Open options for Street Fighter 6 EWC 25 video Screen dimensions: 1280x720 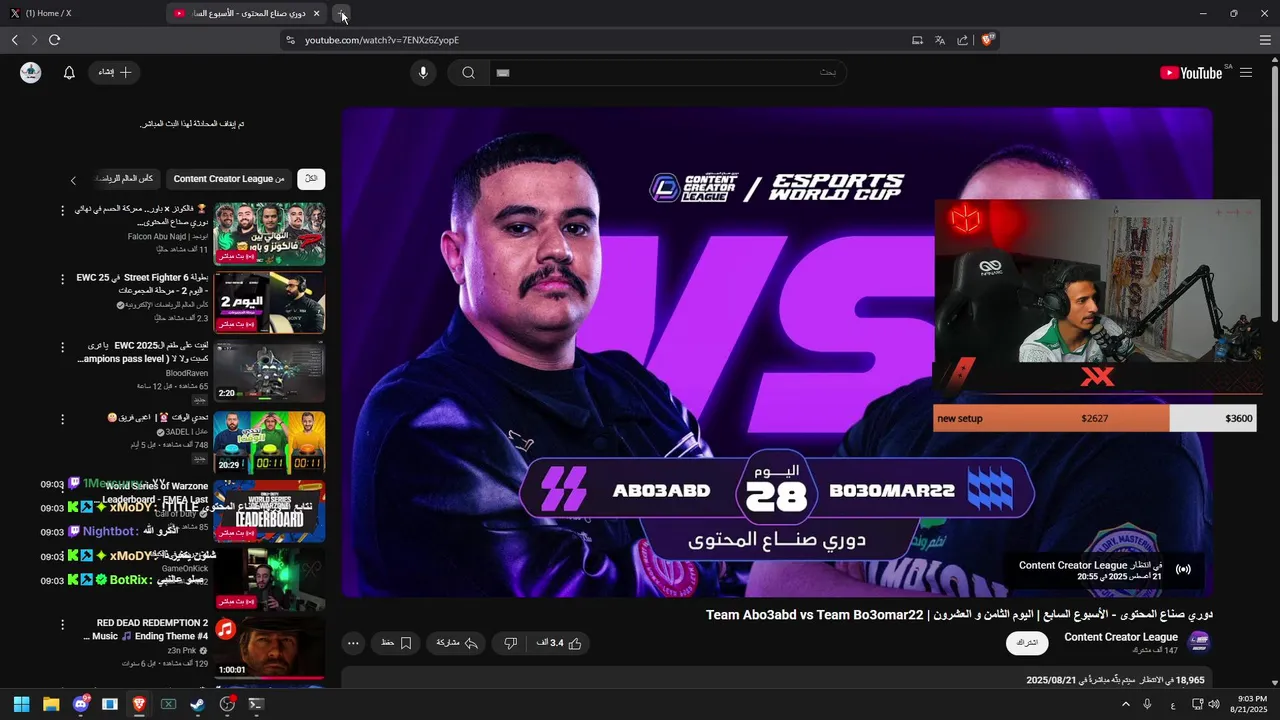[x=62, y=279]
